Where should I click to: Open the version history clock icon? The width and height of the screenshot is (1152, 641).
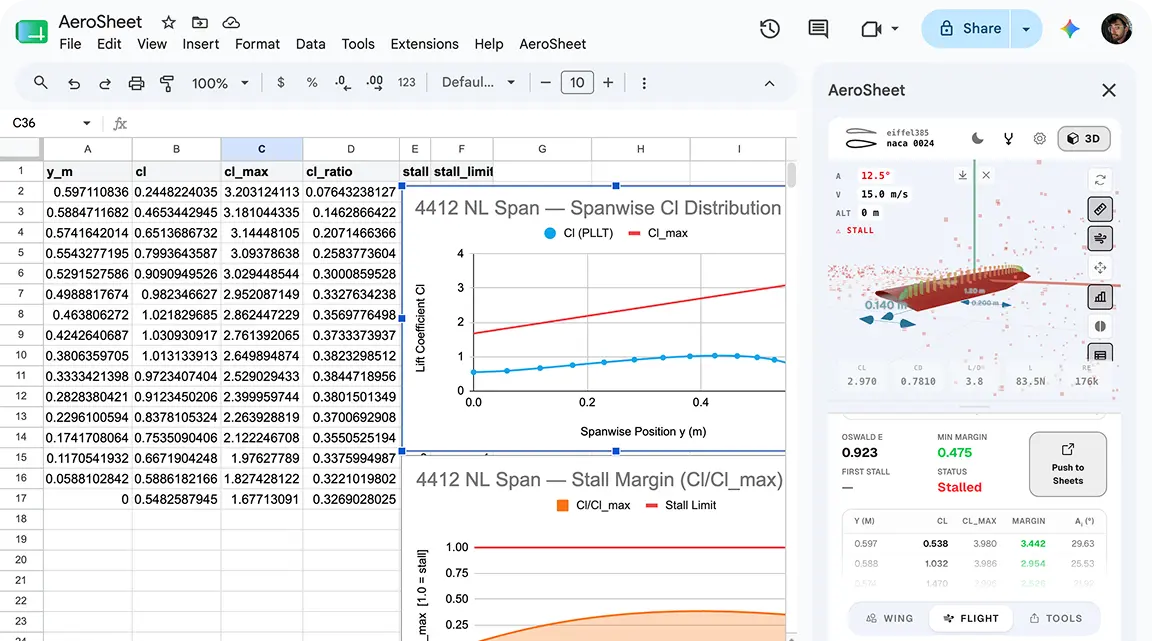(x=769, y=29)
